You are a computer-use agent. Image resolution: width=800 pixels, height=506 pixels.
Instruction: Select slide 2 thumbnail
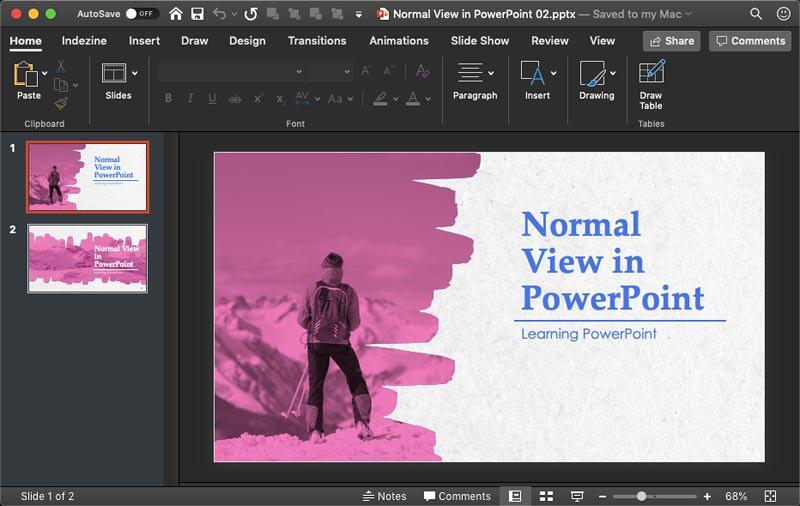click(x=87, y=259)
